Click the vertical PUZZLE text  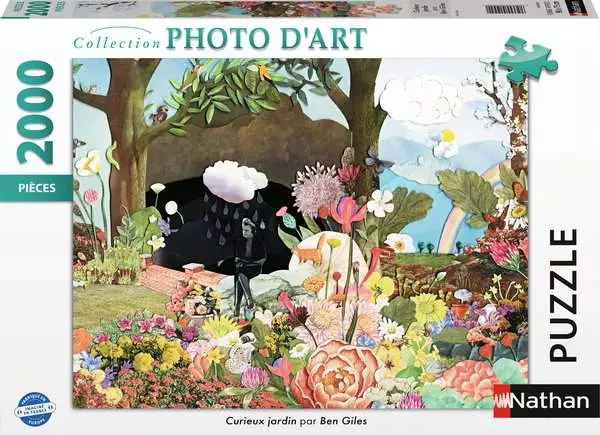click(565, 293)
